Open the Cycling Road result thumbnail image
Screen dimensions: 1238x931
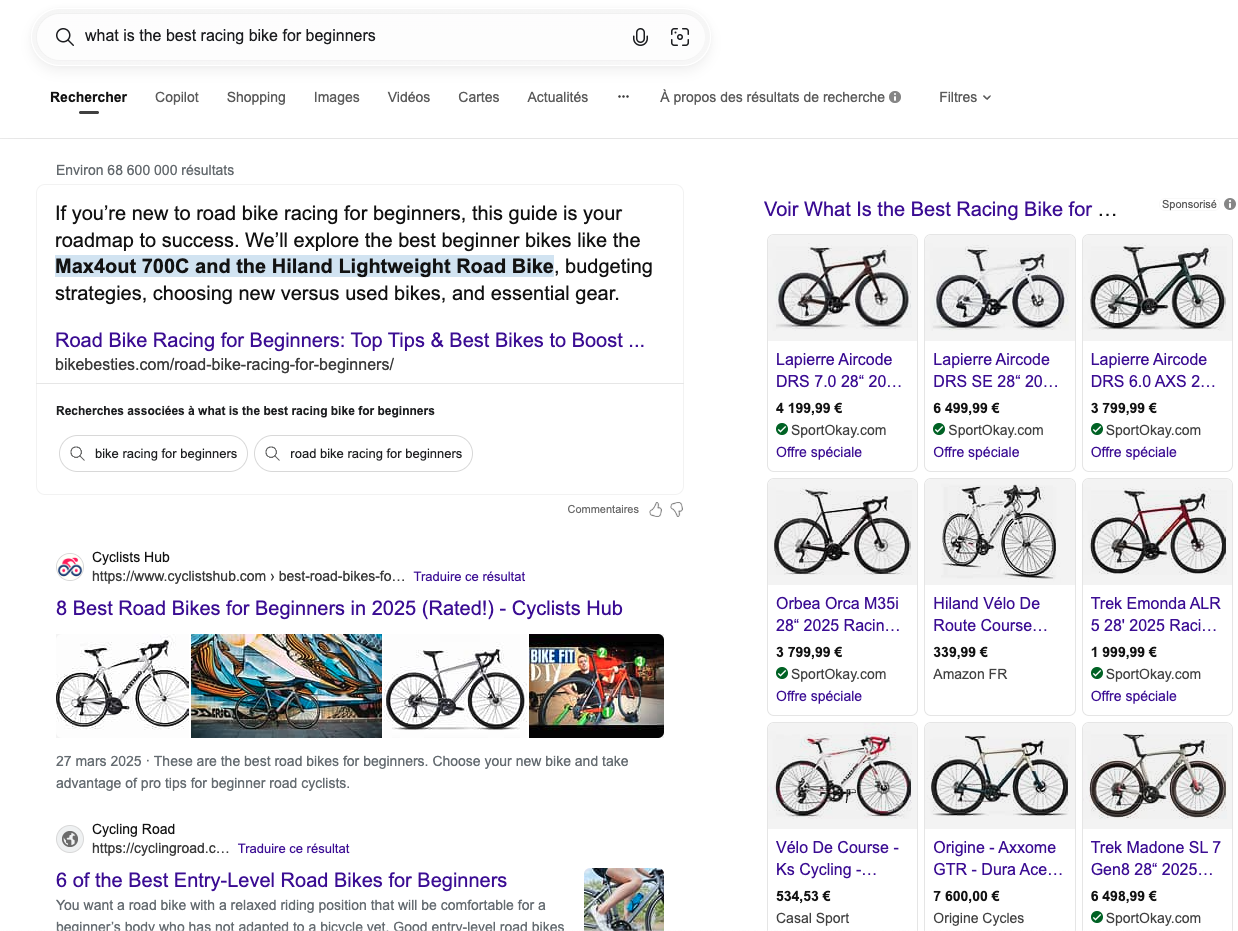624,899
